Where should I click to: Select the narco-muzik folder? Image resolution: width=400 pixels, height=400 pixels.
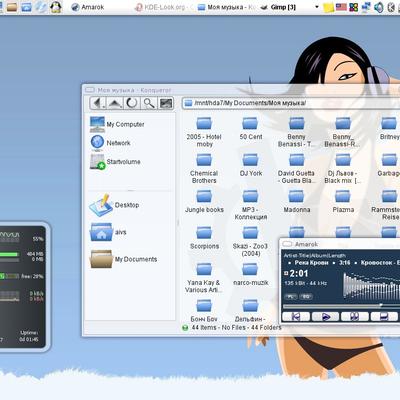[x=250, y=275]
